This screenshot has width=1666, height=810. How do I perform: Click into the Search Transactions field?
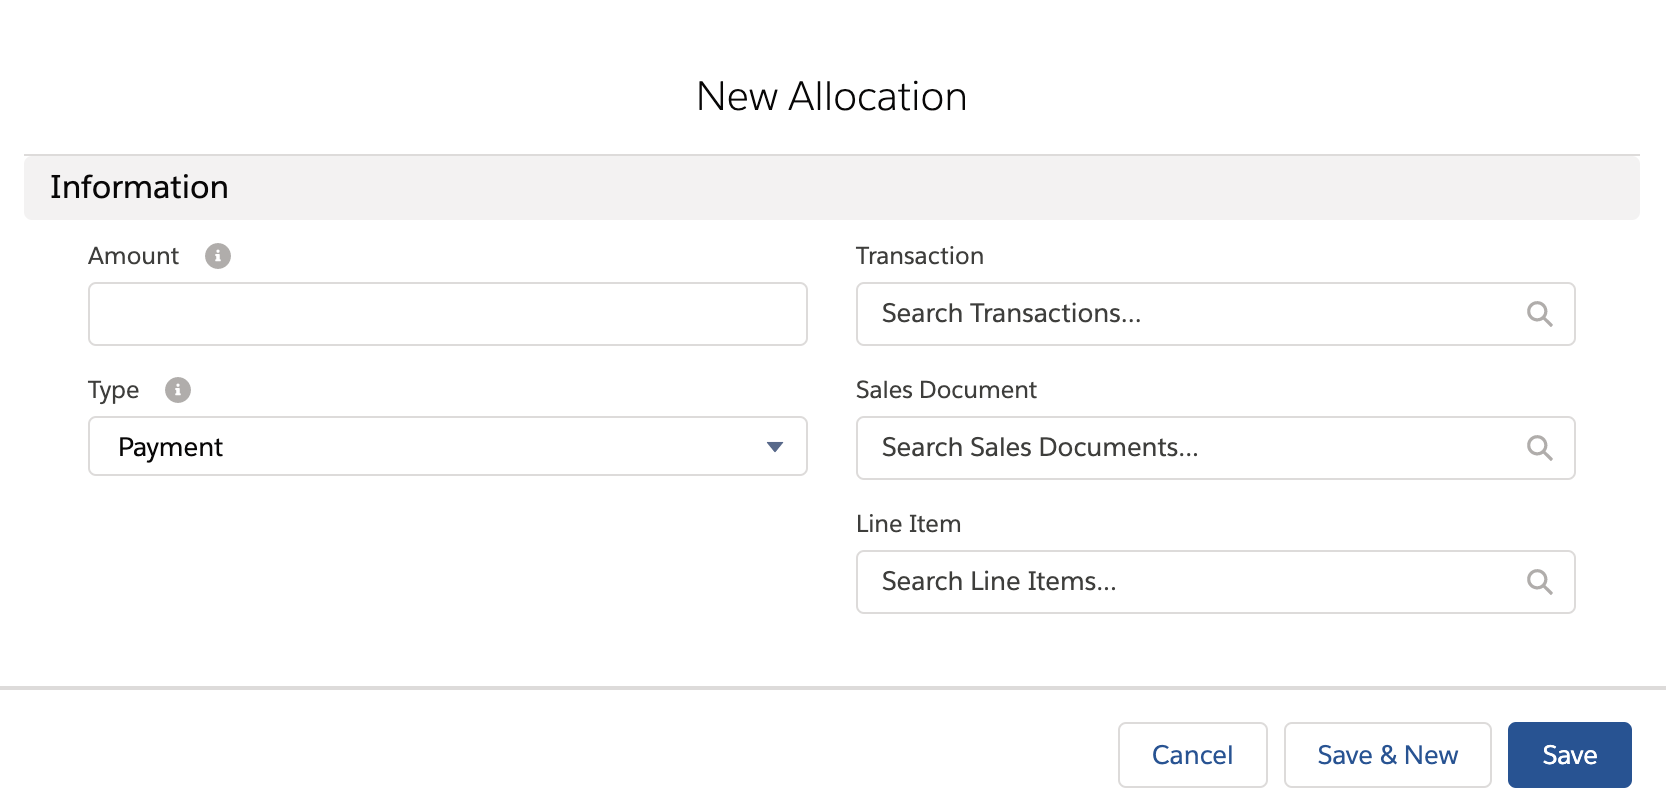click(1190, 314)
